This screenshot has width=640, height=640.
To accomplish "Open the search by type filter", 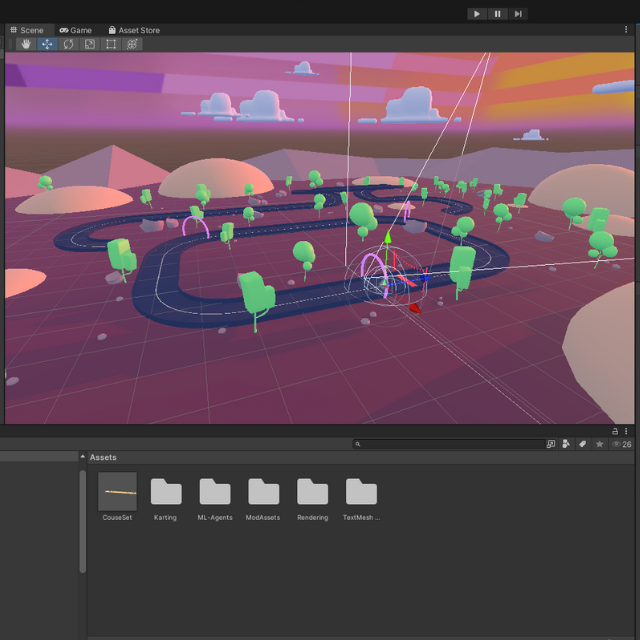I will 566,444.
